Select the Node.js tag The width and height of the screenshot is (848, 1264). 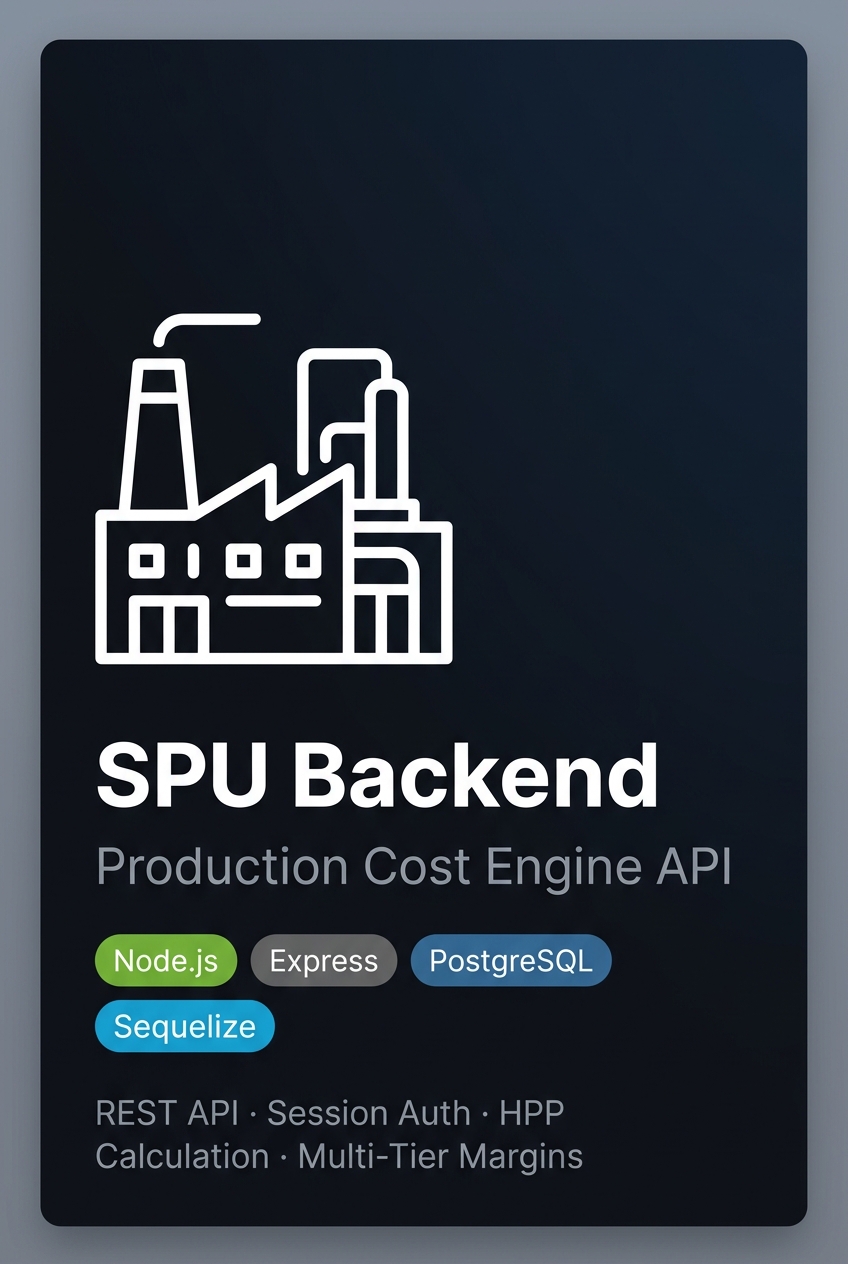pyautogui.click(x=166, y=961)
